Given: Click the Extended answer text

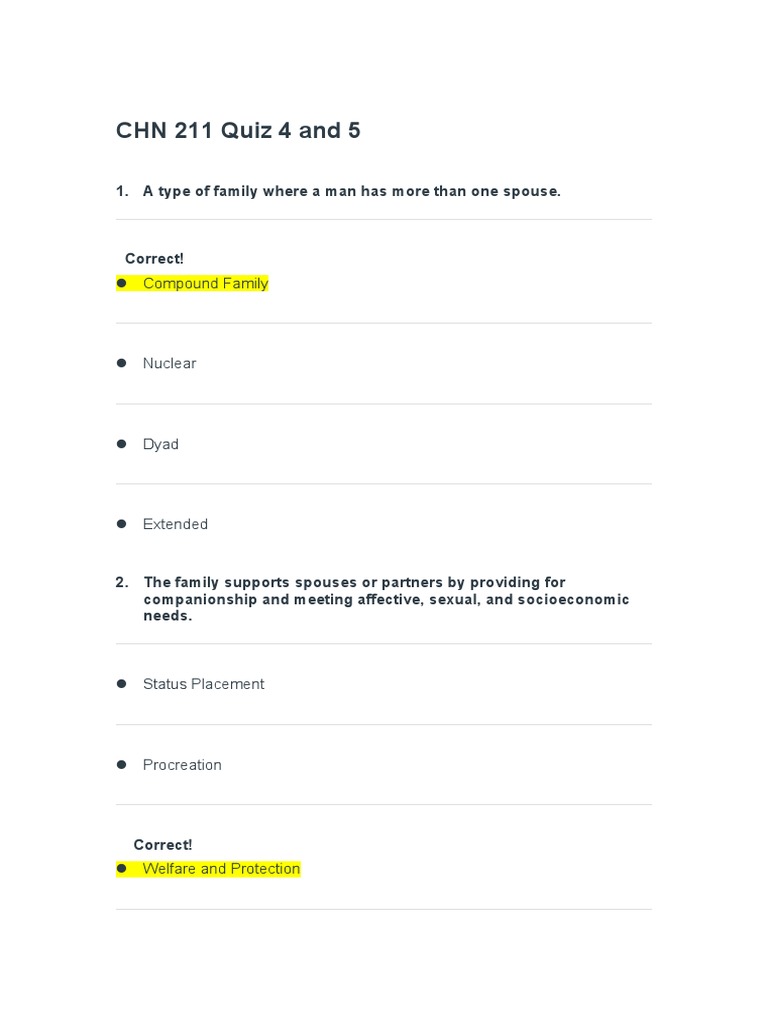Looking at the screenshot, I should (x=175, y=524).
